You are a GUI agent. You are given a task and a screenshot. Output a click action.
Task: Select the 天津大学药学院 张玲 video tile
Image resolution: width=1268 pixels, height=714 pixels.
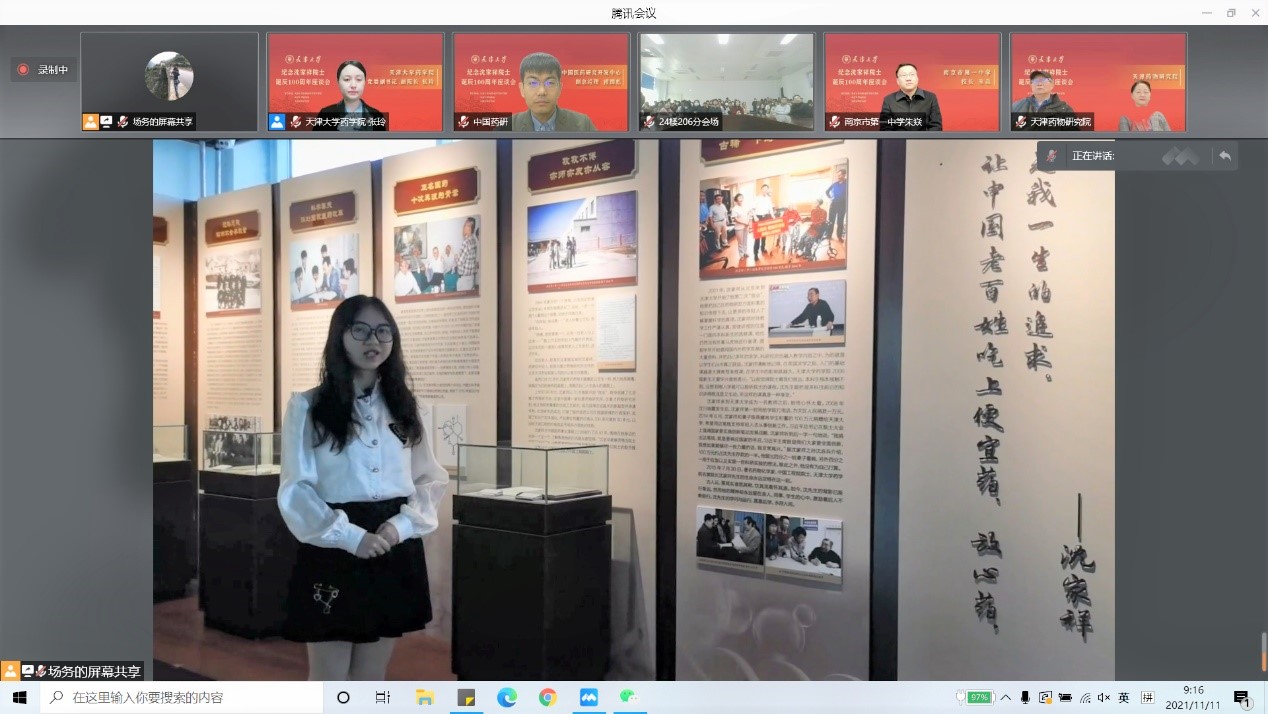click(x=355, y=82)
